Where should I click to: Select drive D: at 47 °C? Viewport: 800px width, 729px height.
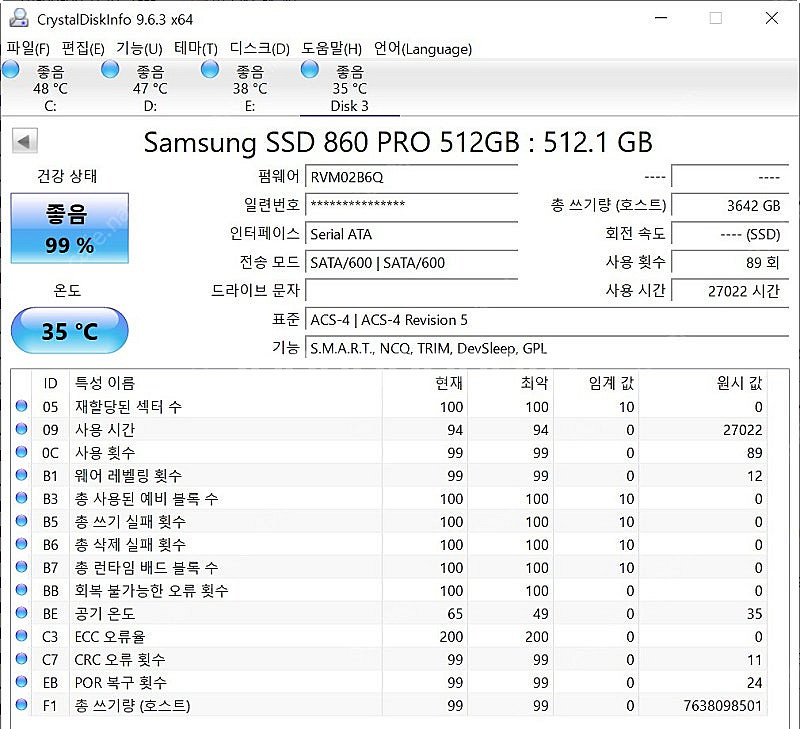(x=150, y=88)
